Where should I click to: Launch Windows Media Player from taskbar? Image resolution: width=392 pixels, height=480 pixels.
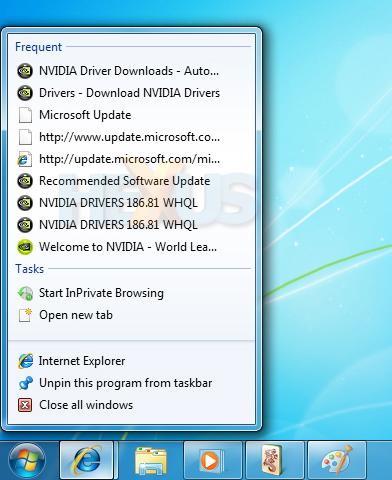pyautogui.click(x=213, y=461)
